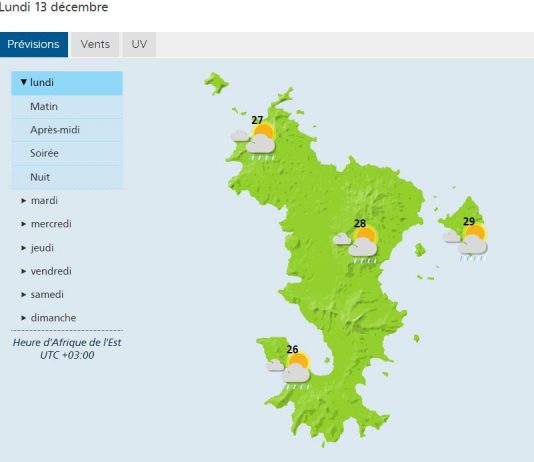Click the weather icon showing 26 degrees

(x=288, y=371)
